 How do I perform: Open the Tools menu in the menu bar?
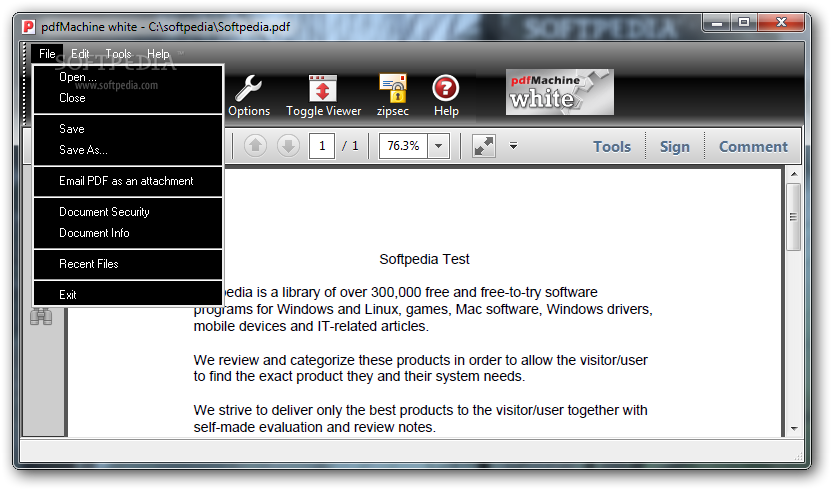[118, 54]
